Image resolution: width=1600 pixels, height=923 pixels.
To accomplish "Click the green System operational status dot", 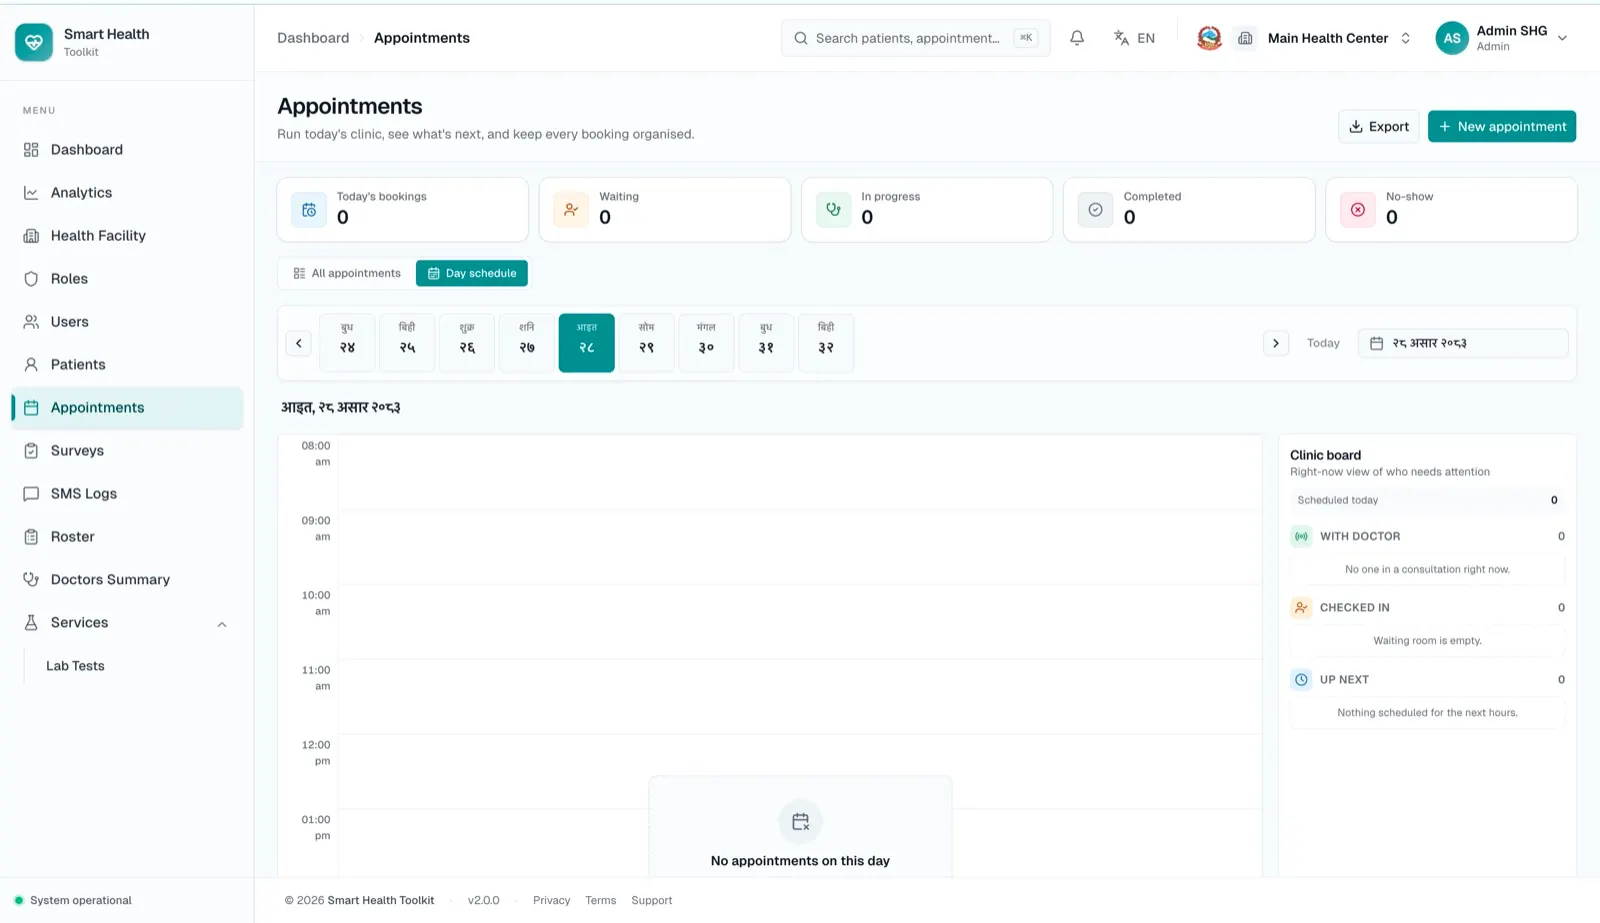I will point(19,900).
